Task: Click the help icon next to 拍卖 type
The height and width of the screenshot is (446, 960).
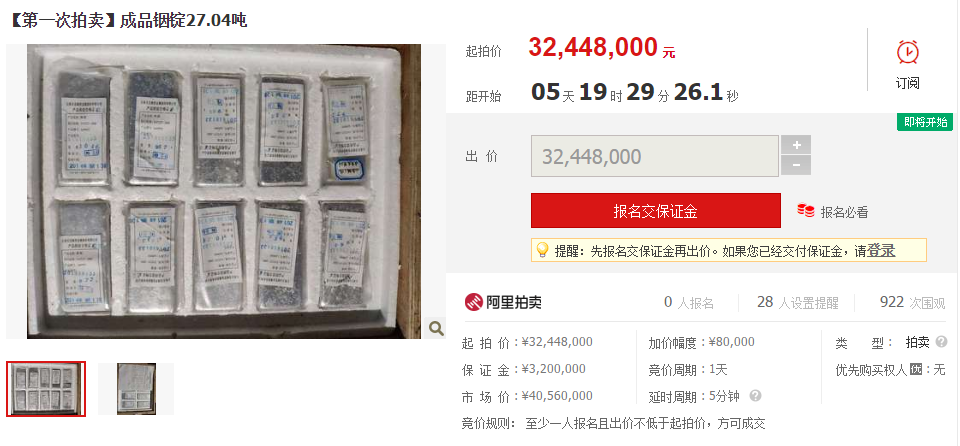Action: point(942,342)
